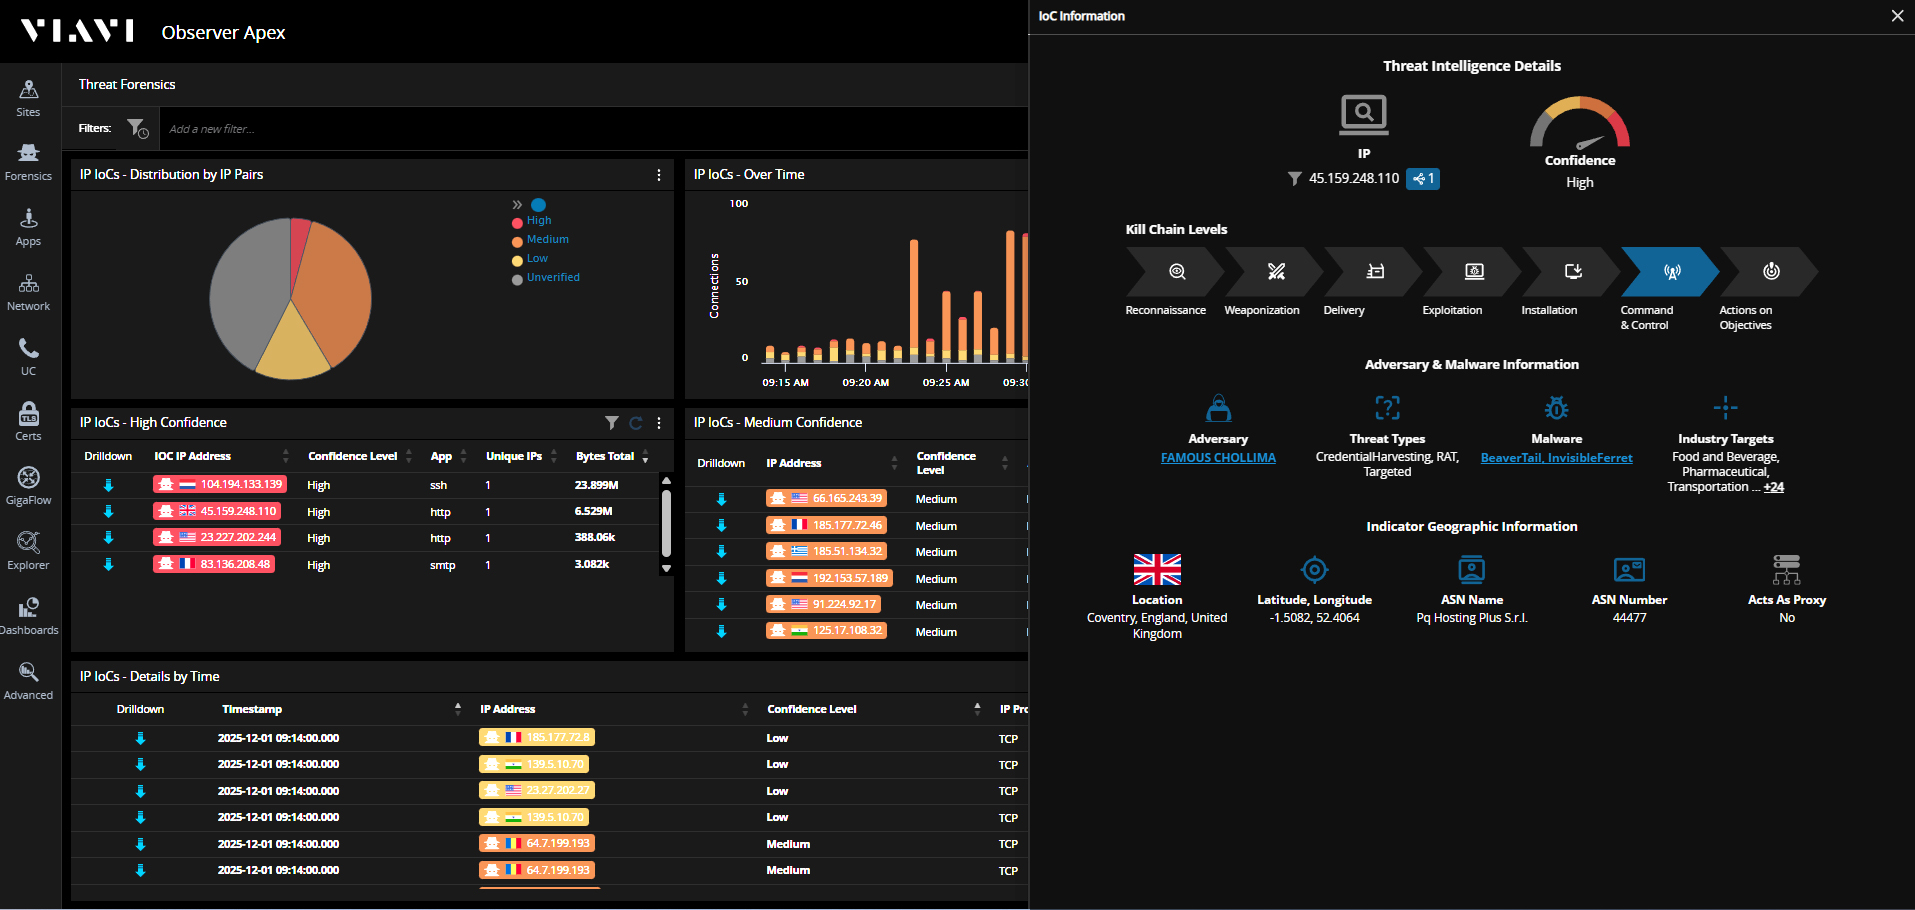Click the 91.224.92.17 IP badge
Screen dimensions: 1915x910
(x=823, y=604)
